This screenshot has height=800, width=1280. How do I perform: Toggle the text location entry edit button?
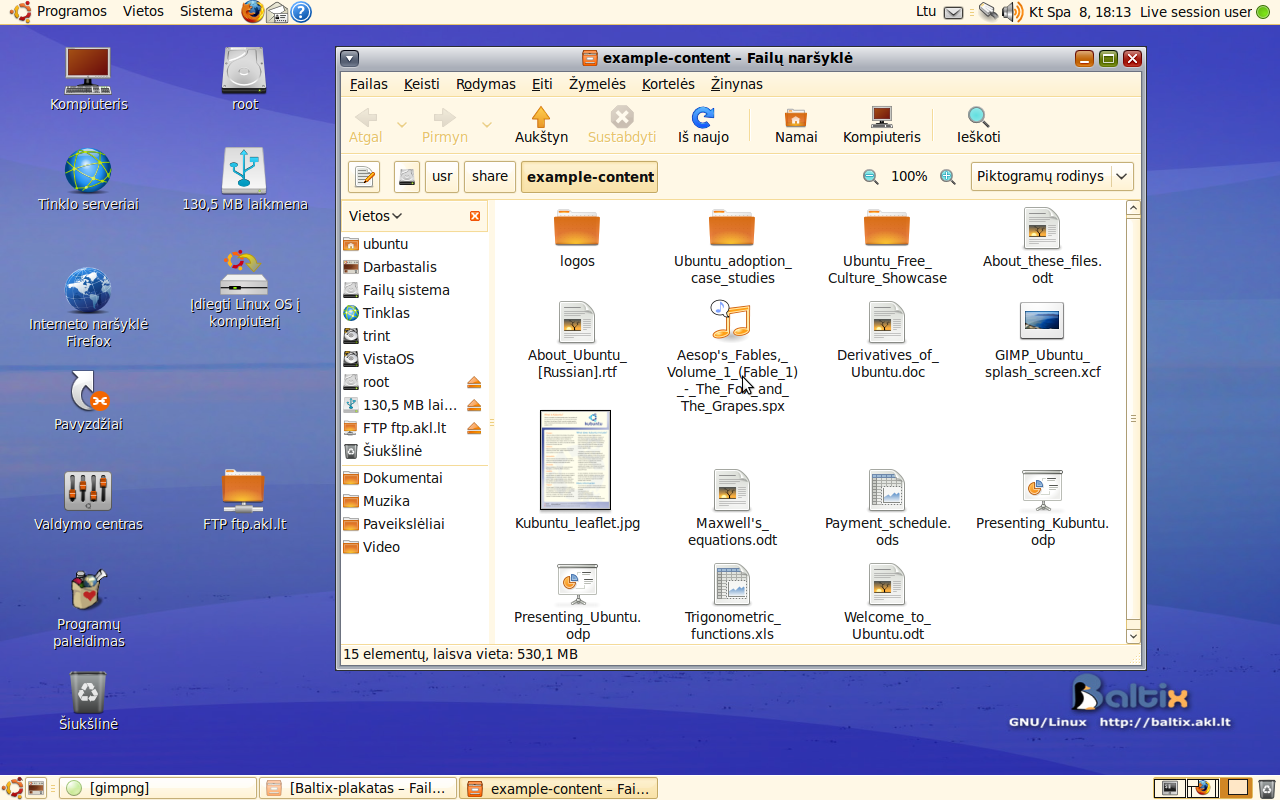(x=364, y=177)
